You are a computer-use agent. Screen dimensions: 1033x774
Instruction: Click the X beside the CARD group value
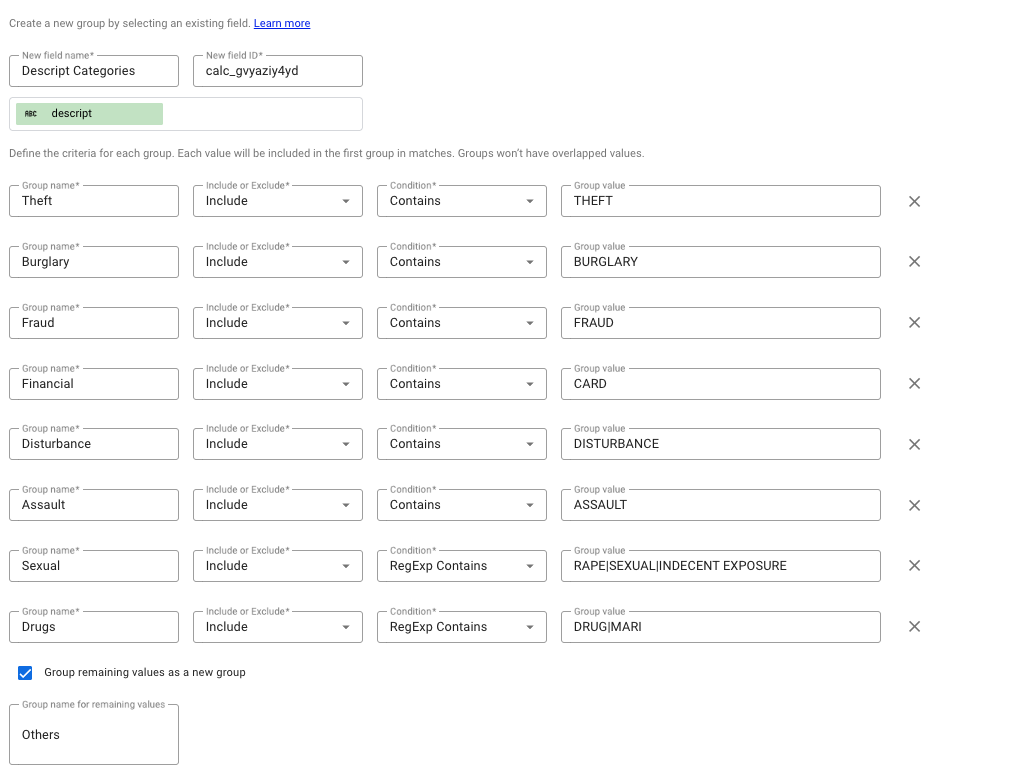tap(914, 384)
